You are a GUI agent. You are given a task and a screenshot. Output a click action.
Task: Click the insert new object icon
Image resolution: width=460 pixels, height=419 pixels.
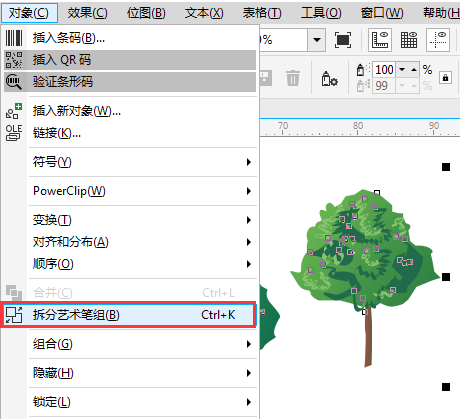14,111
